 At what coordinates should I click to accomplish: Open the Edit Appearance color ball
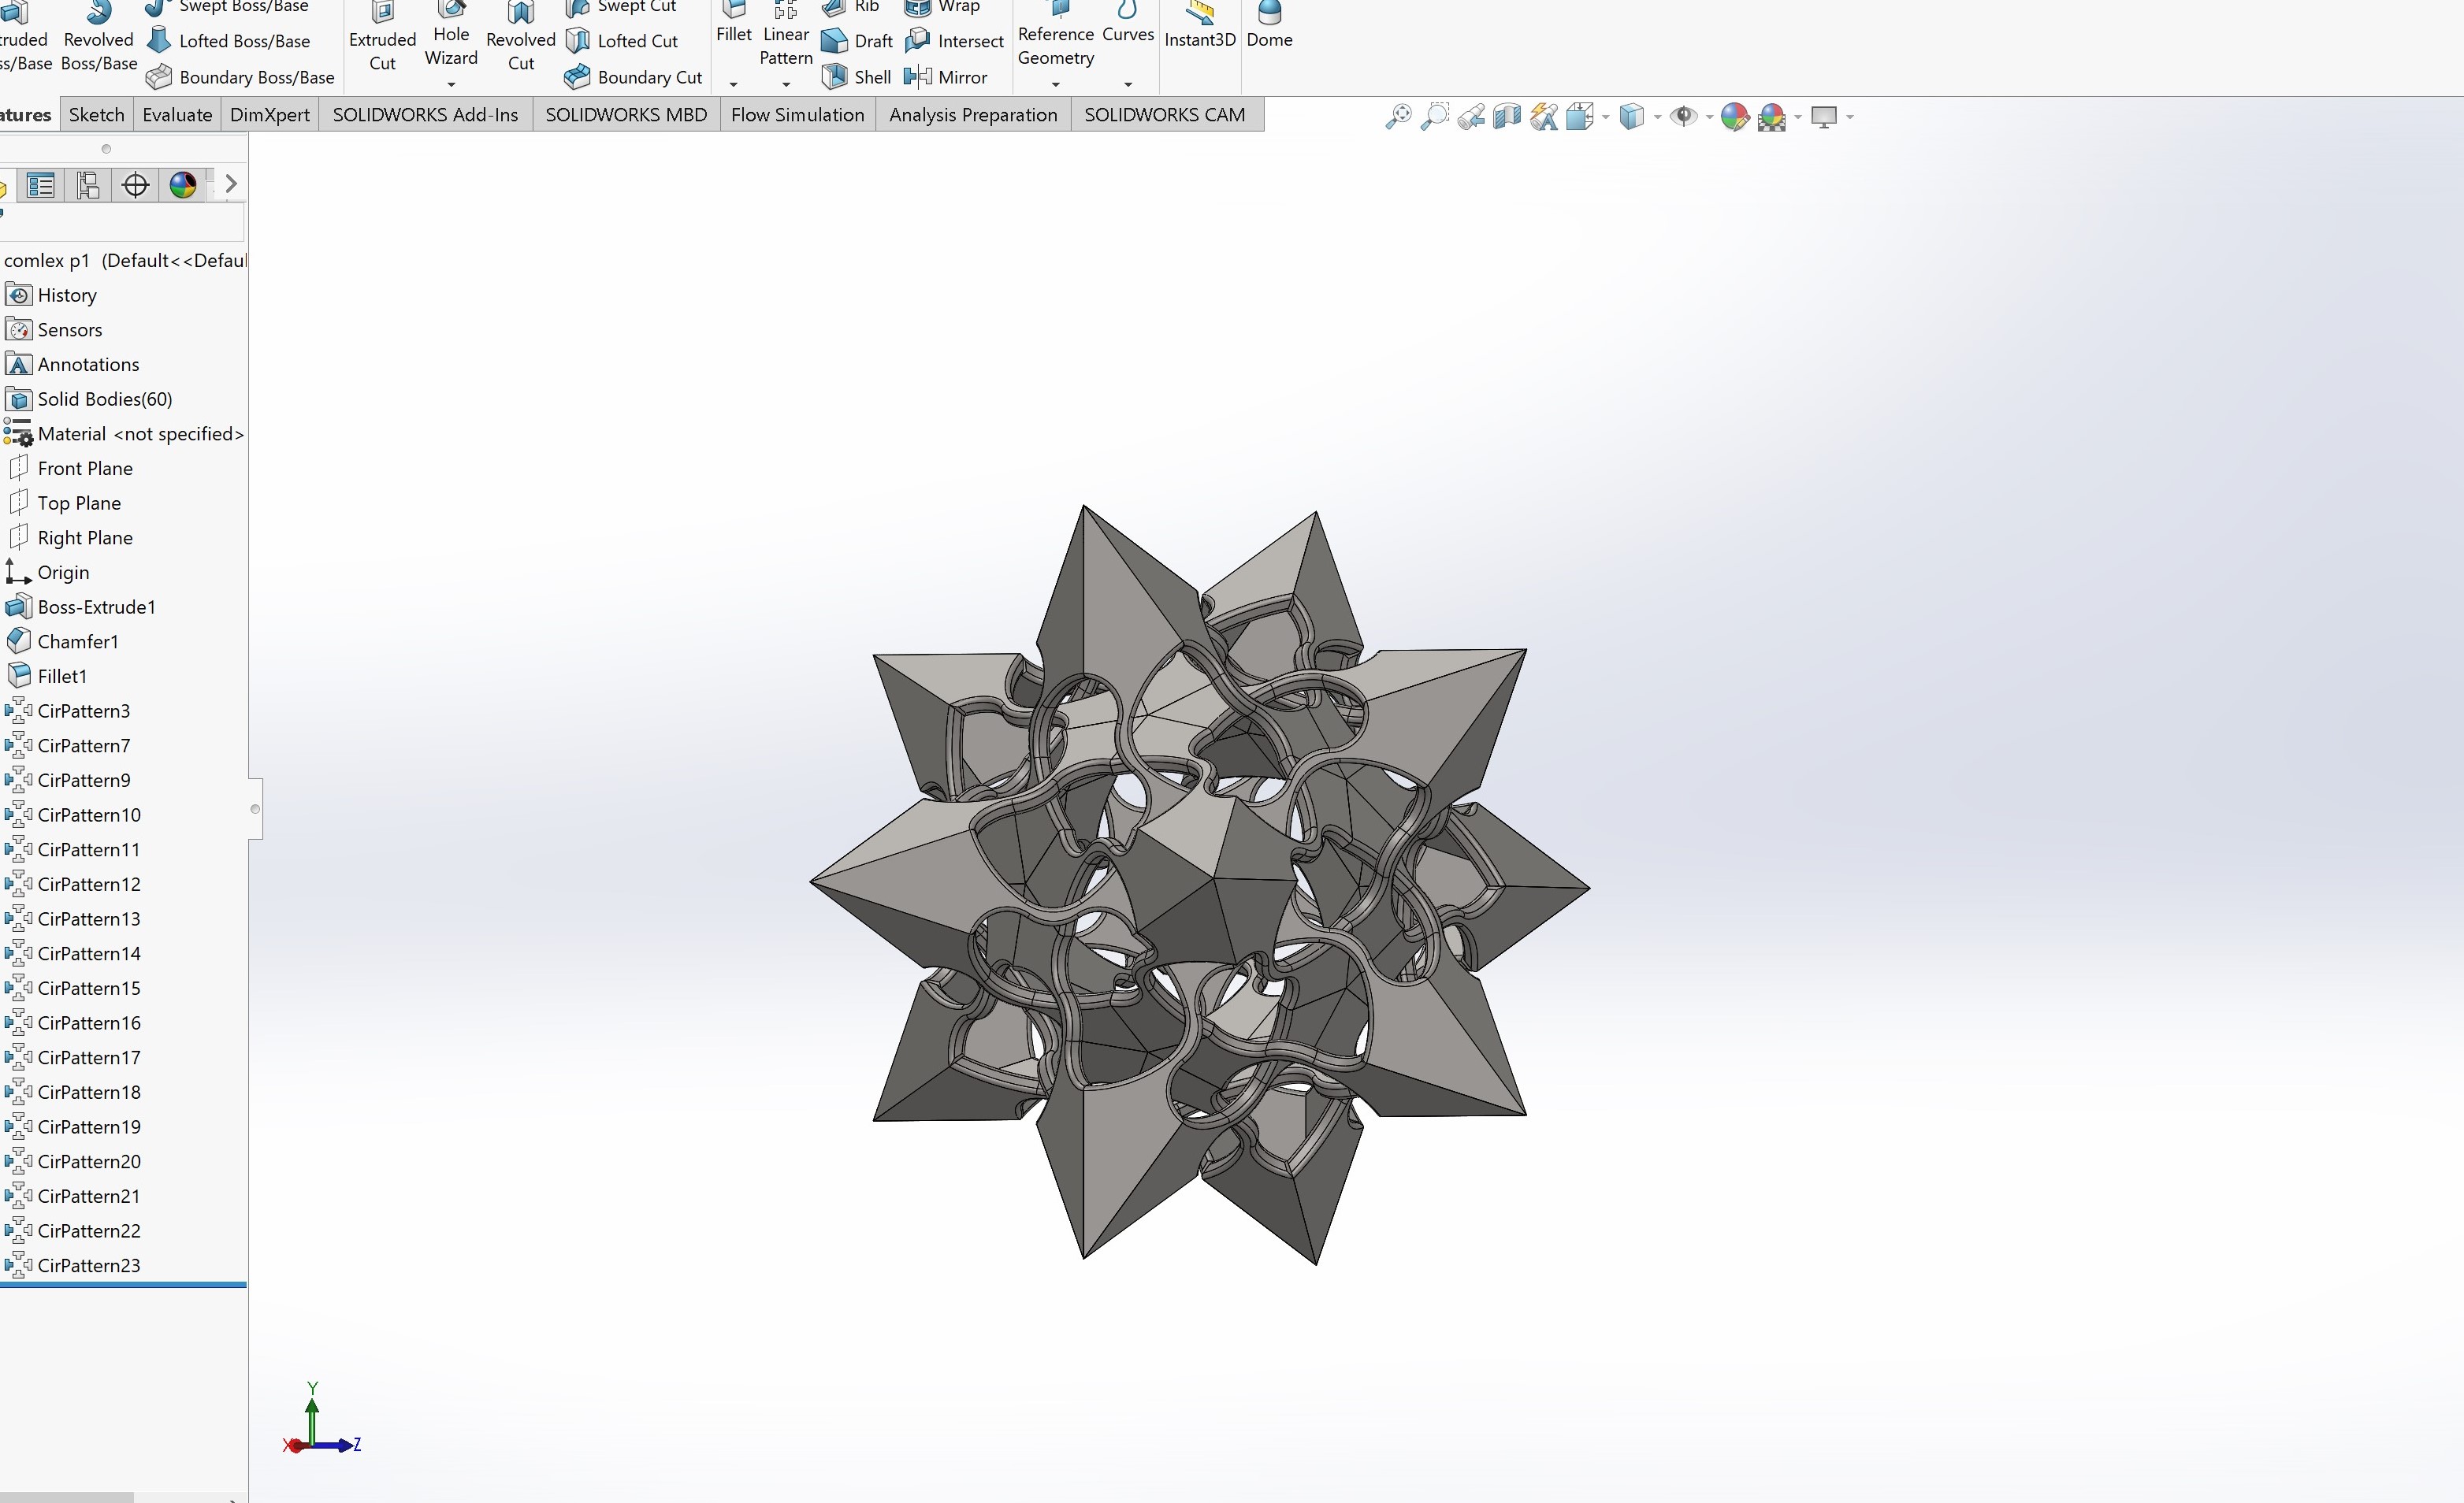(1734, 117)
